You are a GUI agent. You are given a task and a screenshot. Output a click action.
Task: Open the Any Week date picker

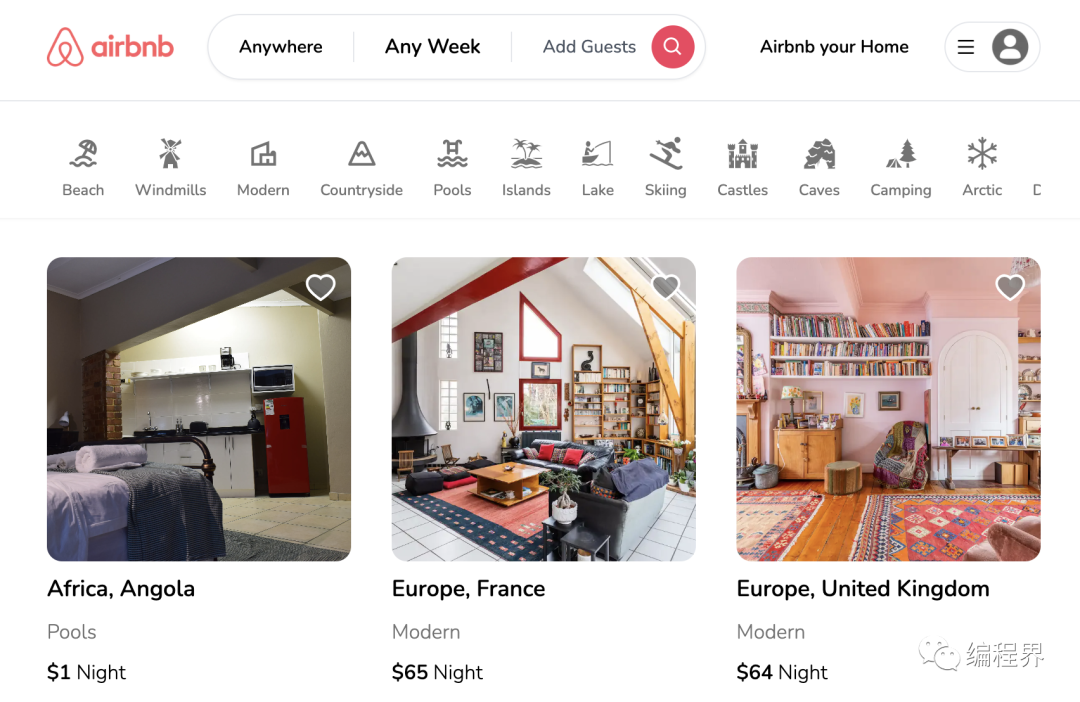[x=433, y=47]
